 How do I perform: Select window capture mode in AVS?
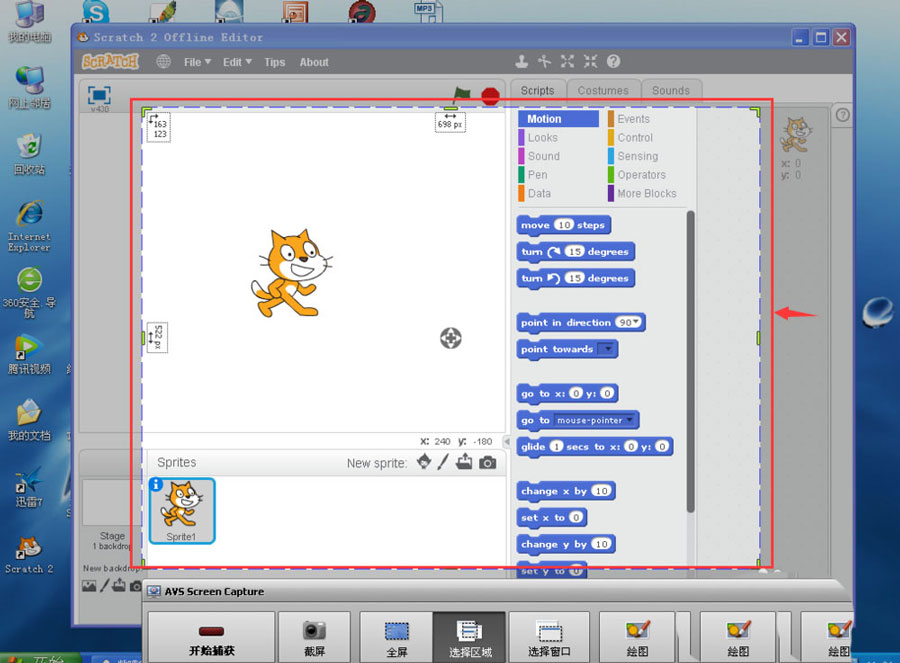point(549,638)
